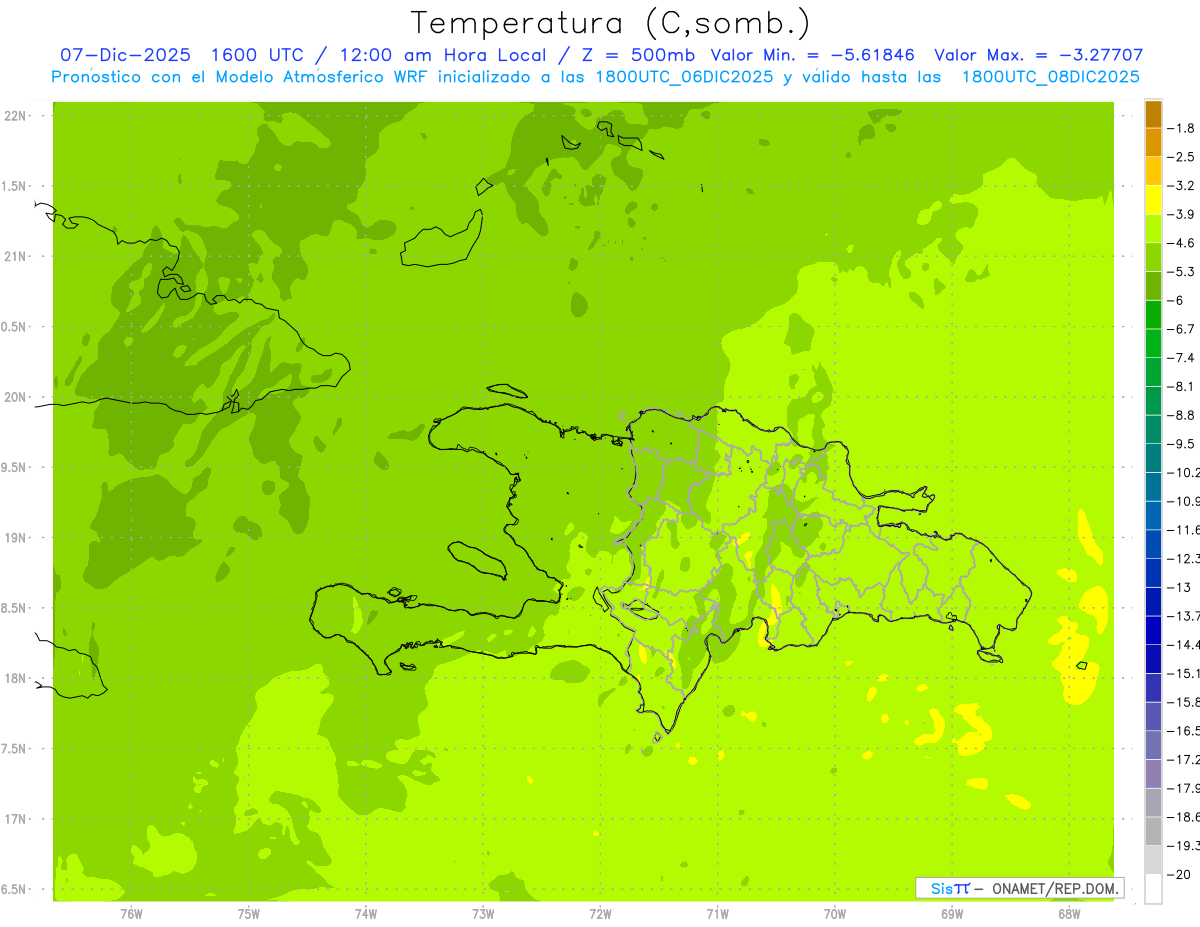Image resolution: width=1200 pixels, height=927 pixels.
Task: Click the '73W' longitude label
Action: 483,914
